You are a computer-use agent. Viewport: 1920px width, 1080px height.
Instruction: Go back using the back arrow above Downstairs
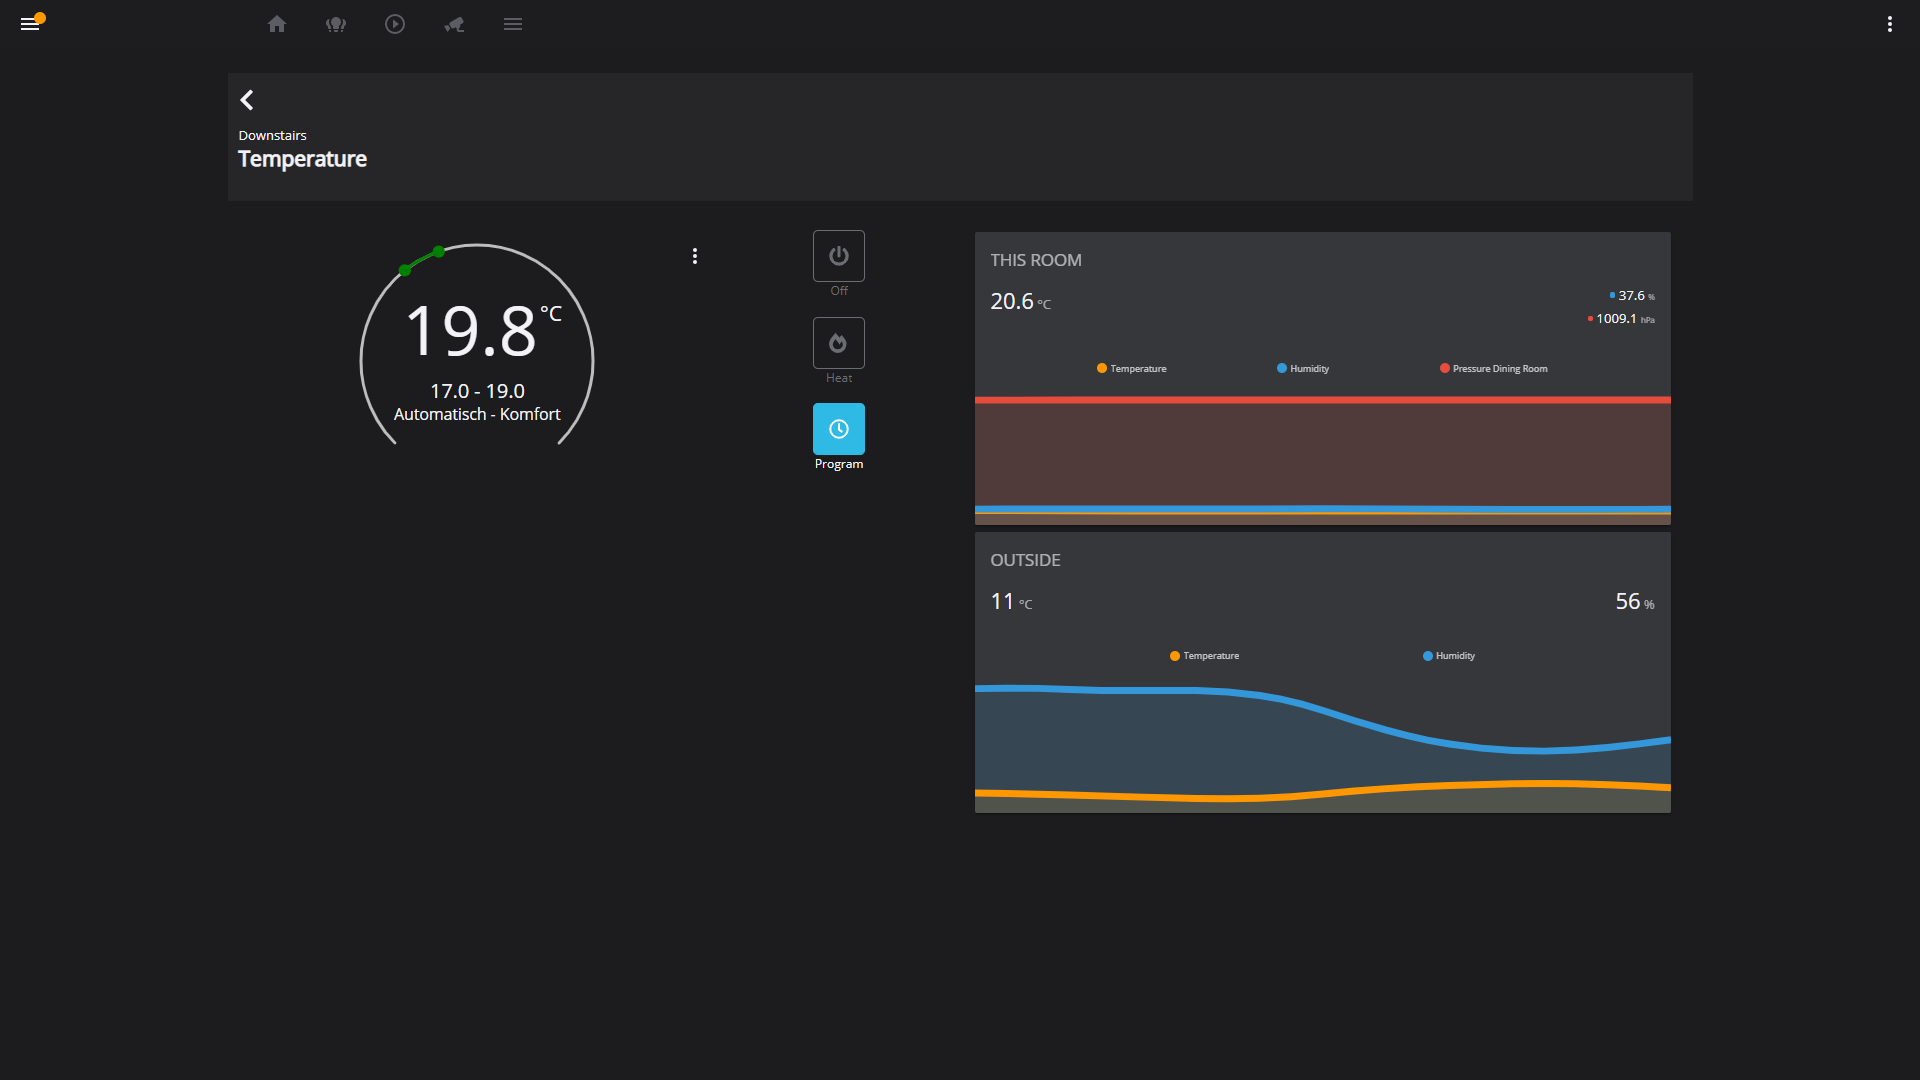[246, 100]
